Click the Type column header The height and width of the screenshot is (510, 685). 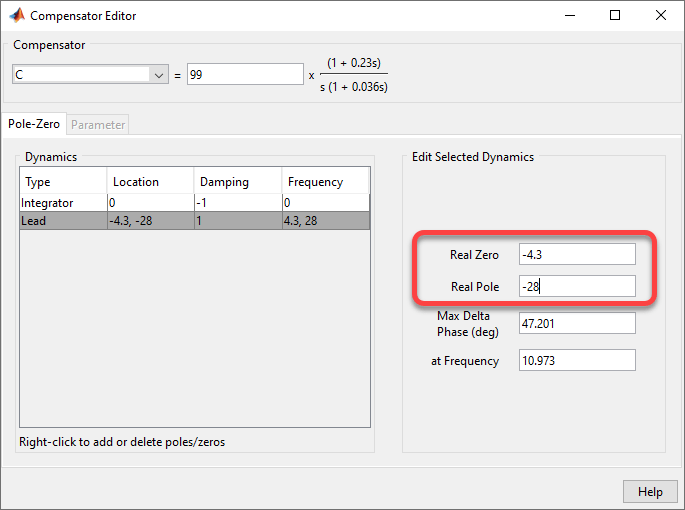tap(62, 182)
